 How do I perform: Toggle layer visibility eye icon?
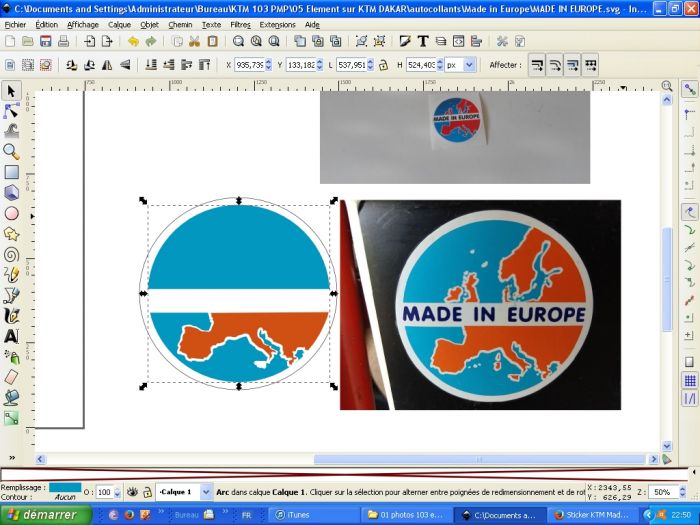(x=131, y=492)
